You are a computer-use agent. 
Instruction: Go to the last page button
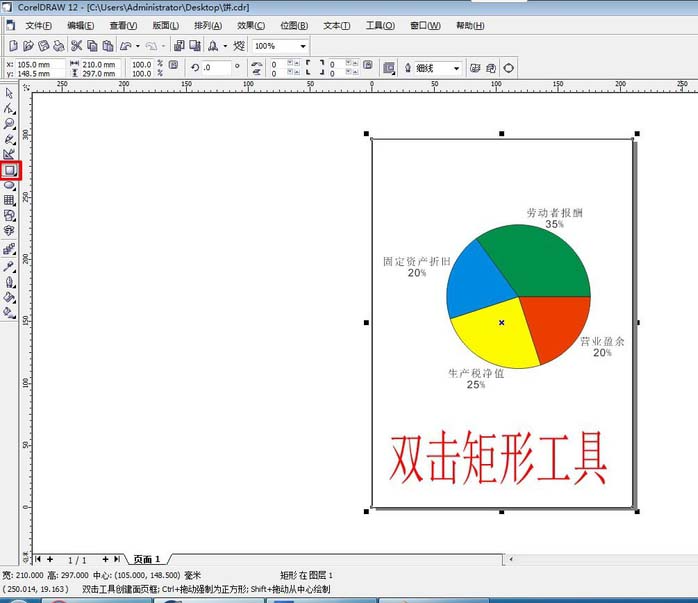click(117, 559)
